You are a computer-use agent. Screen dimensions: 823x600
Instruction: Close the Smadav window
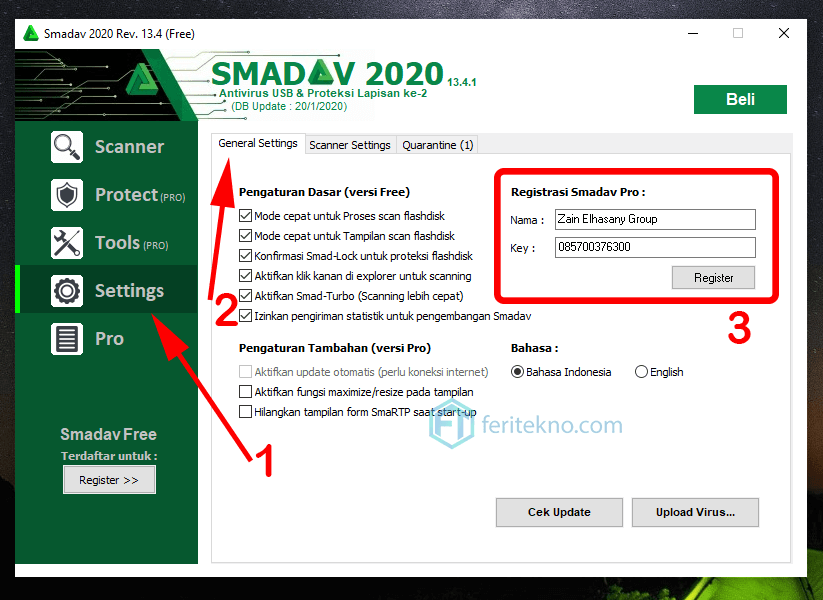pyautogui.click(x=784, y=34)
